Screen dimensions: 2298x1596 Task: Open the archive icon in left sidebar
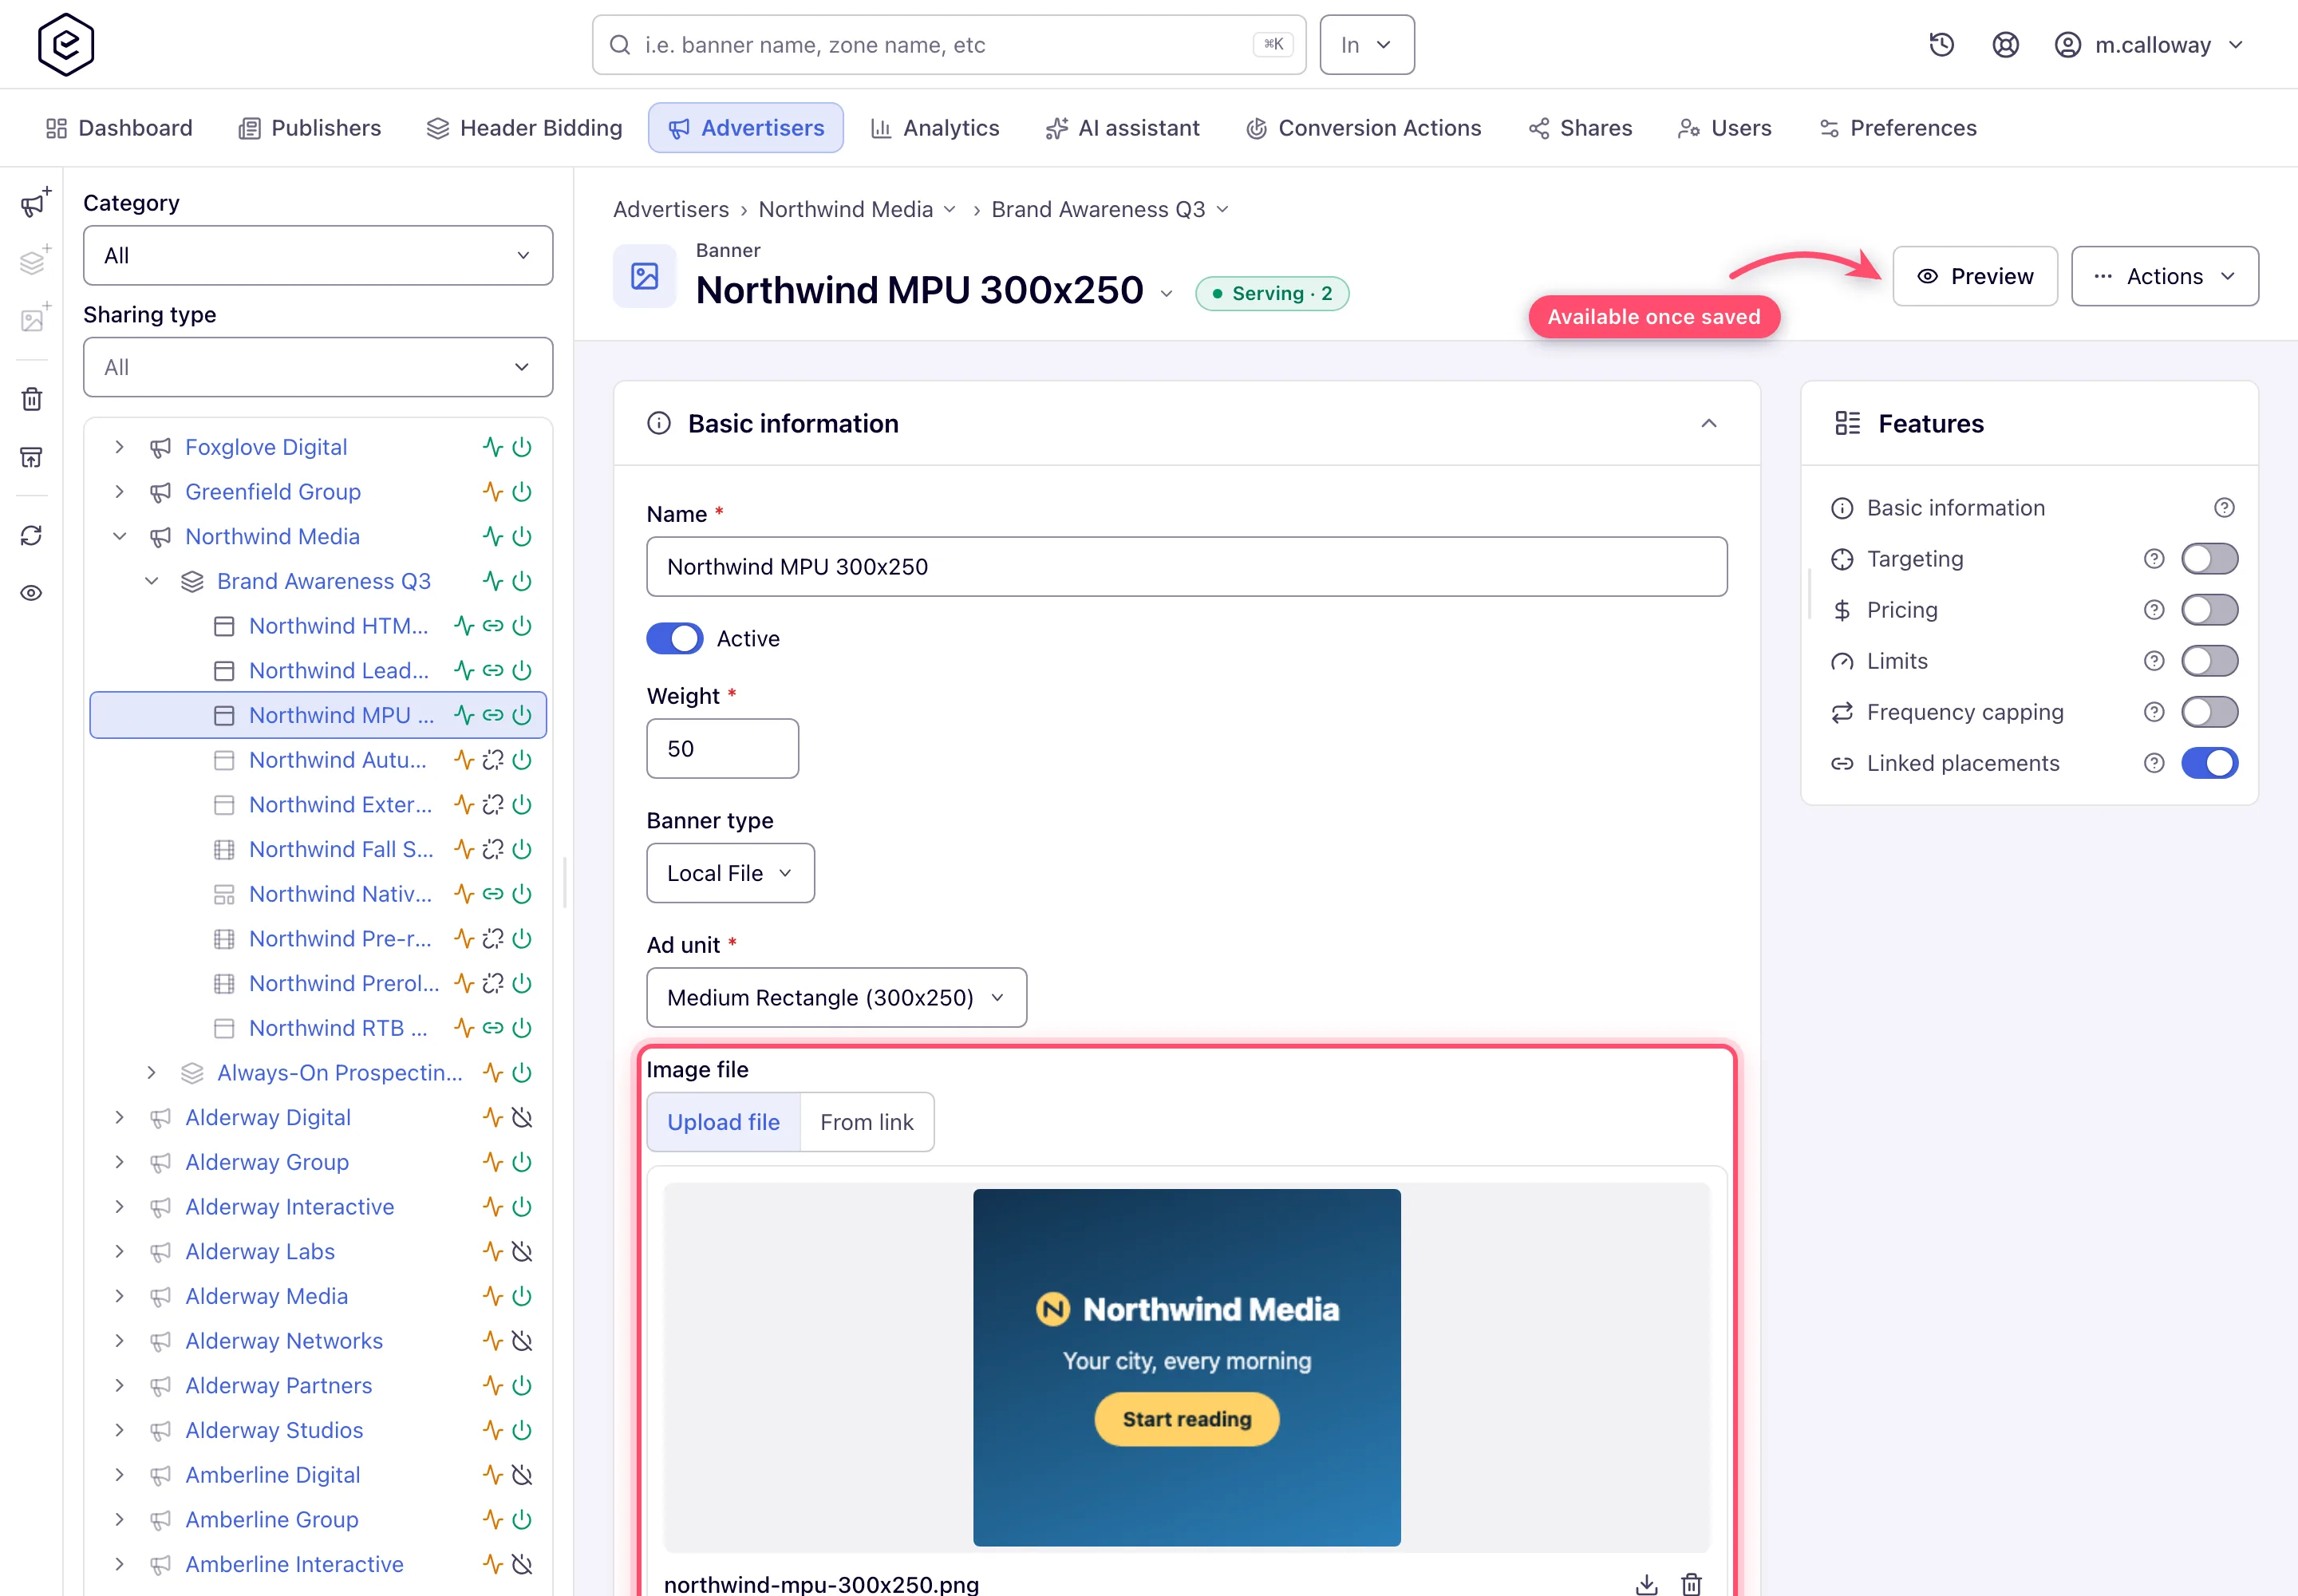coord(32,457)
